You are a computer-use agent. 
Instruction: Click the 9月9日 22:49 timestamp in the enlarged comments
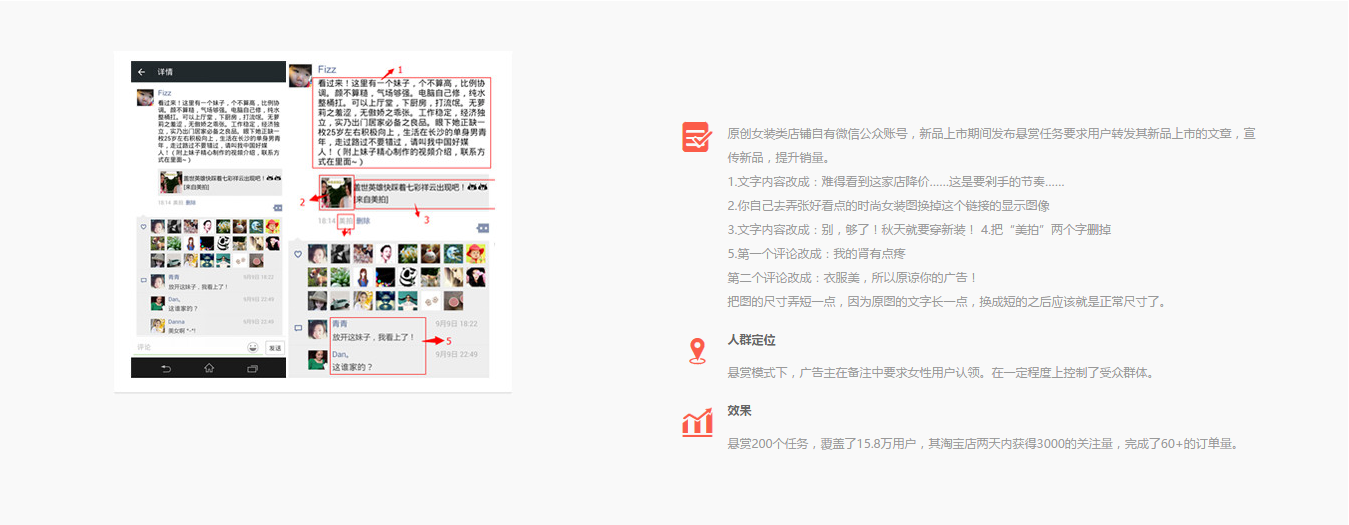tap(457, 354)
